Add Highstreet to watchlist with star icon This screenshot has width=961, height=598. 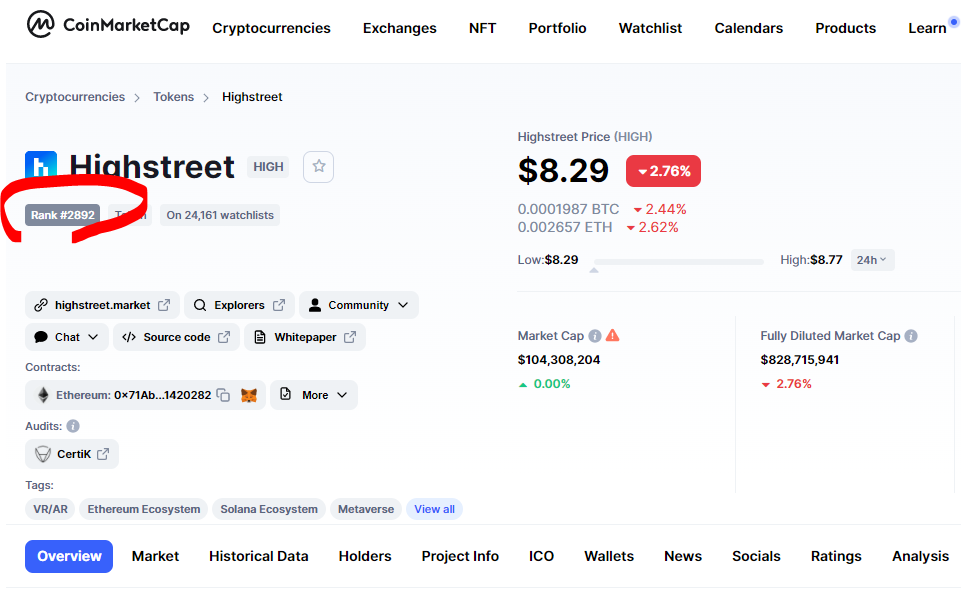point(319,167)
